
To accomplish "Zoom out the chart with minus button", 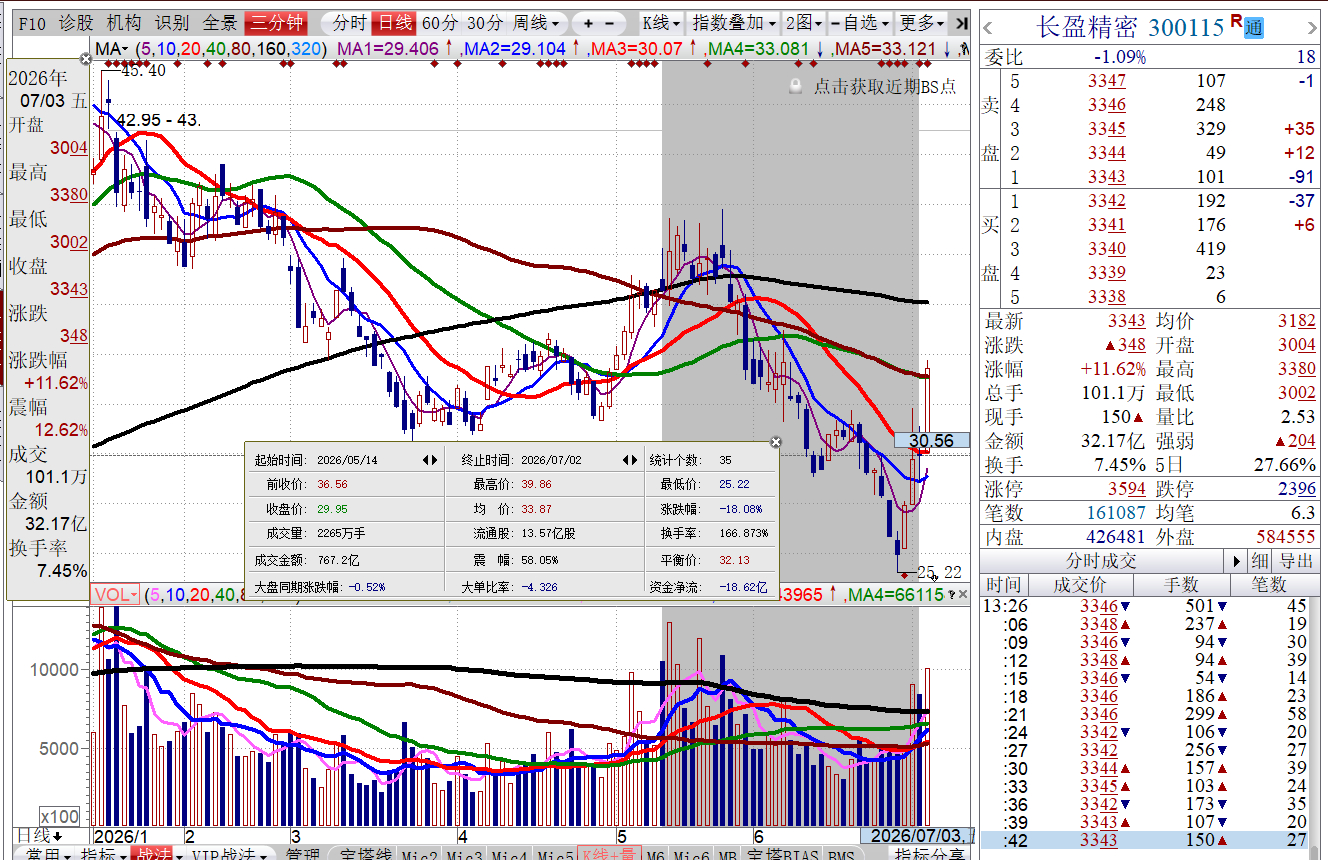I will click(x=612, y=23).
